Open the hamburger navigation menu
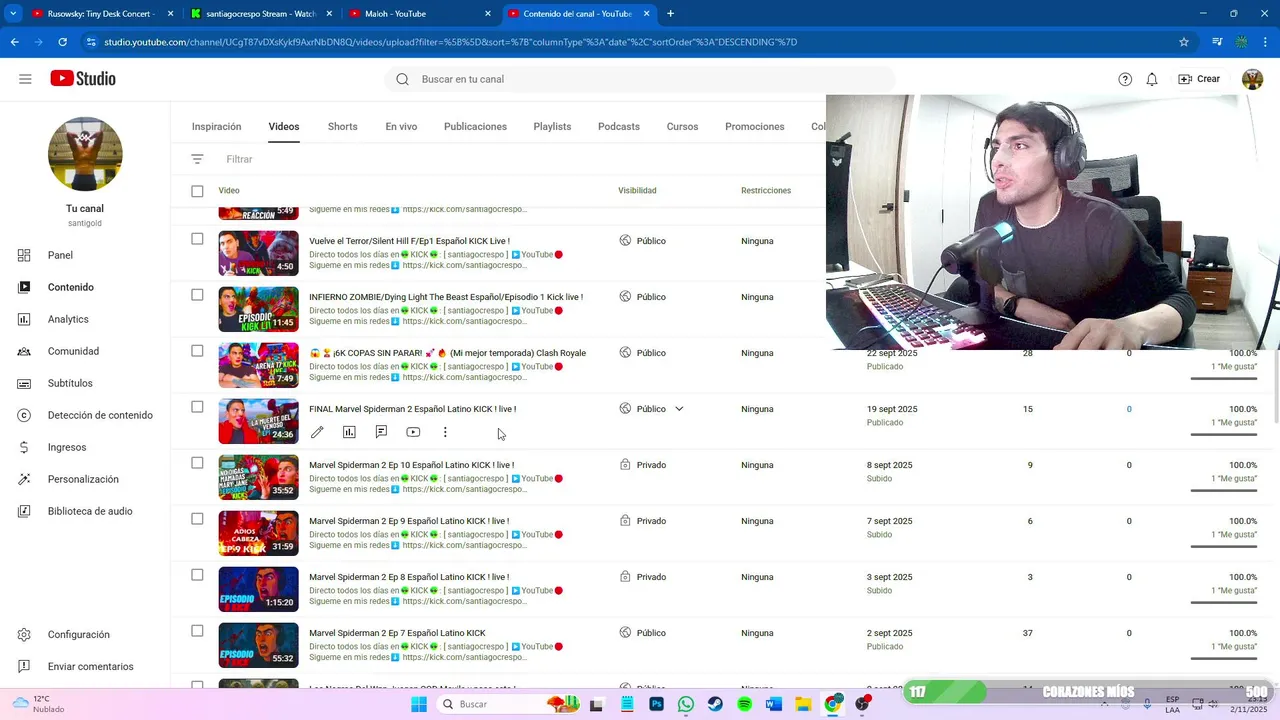 tap(25, 79)
